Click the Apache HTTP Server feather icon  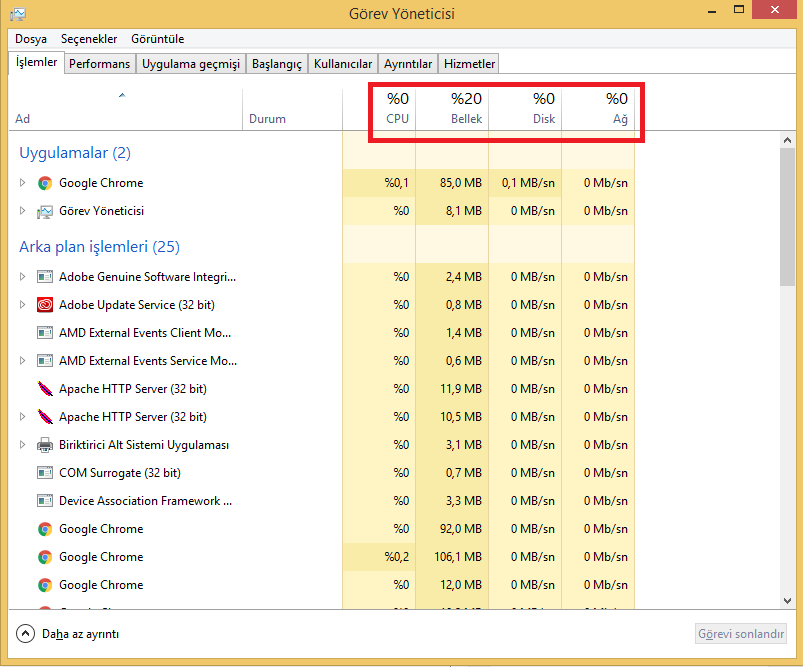click(44, 389)
